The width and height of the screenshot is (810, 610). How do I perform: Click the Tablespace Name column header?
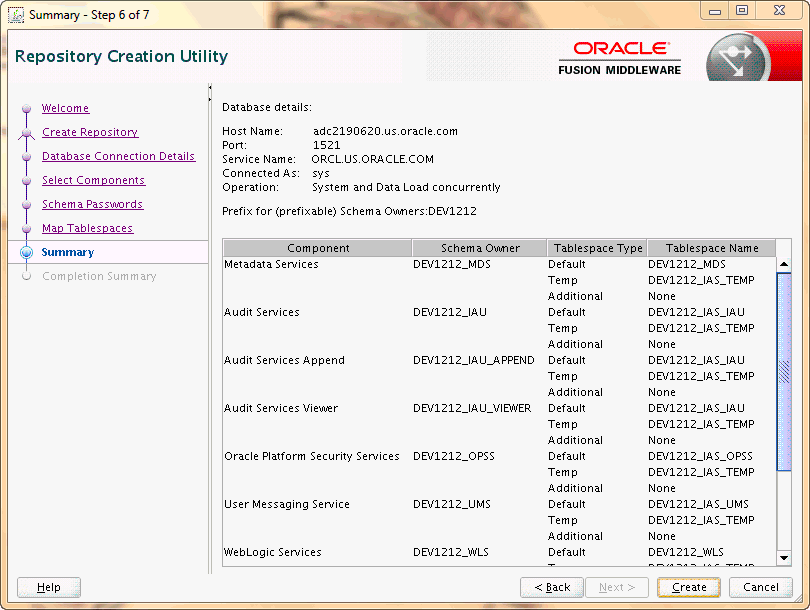(x=712, y=248)
